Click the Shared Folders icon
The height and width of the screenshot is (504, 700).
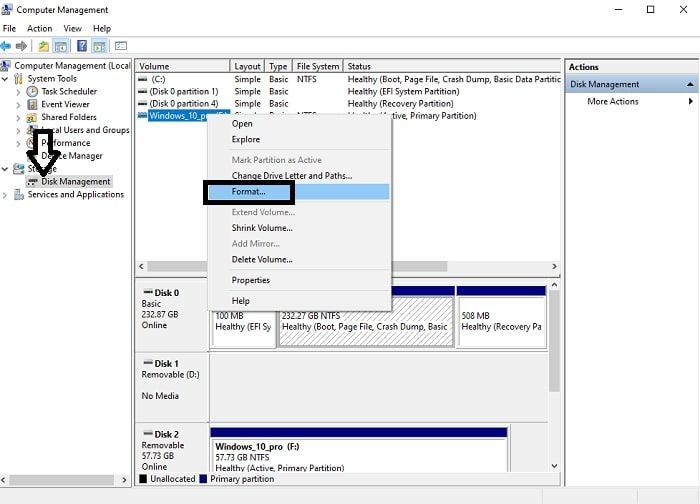tap(32, 117)
